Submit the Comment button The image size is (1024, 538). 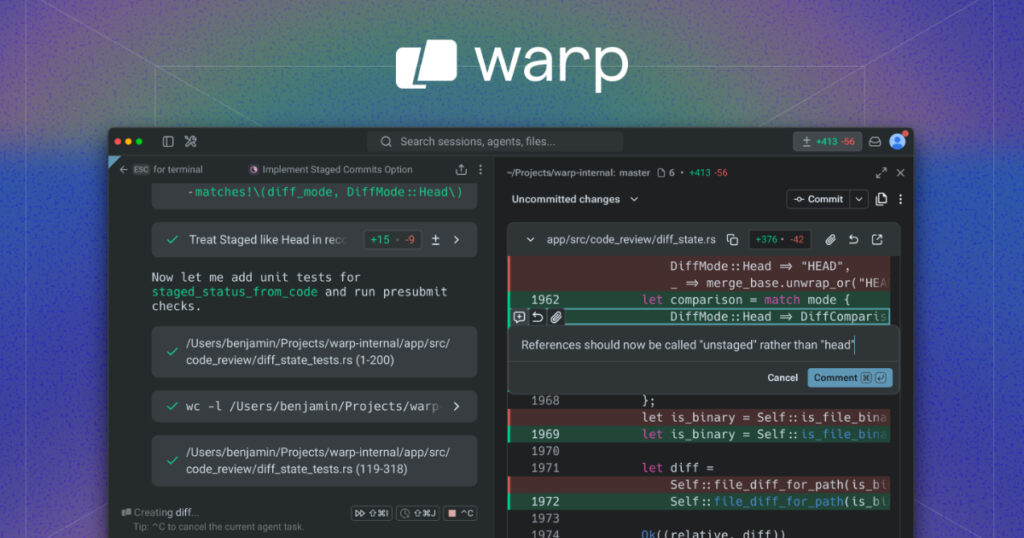click(x=850, y=378)
